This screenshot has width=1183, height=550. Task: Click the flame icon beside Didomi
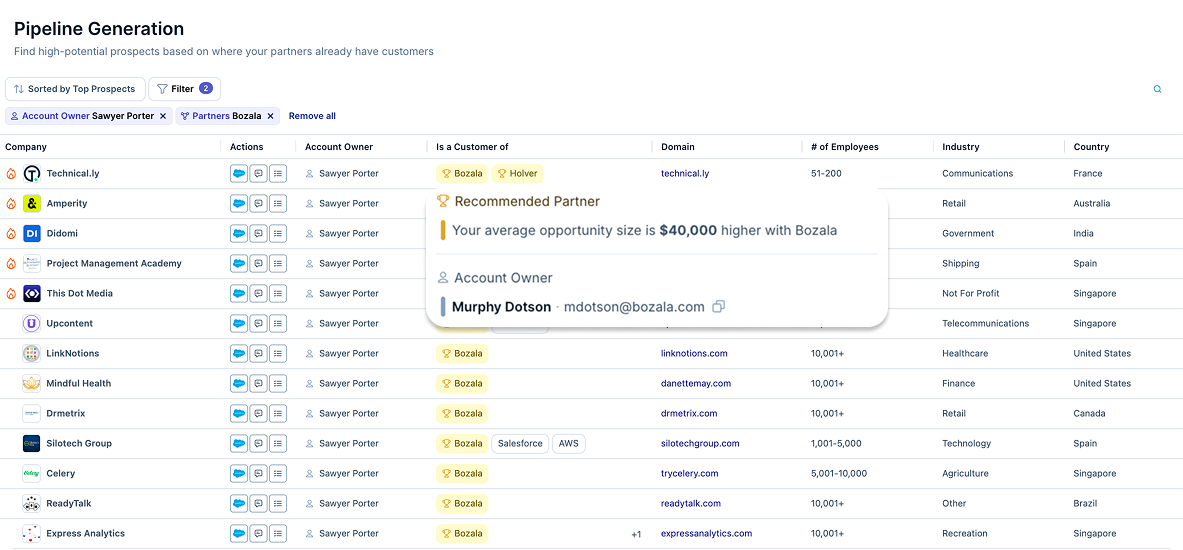coord(11,234)
